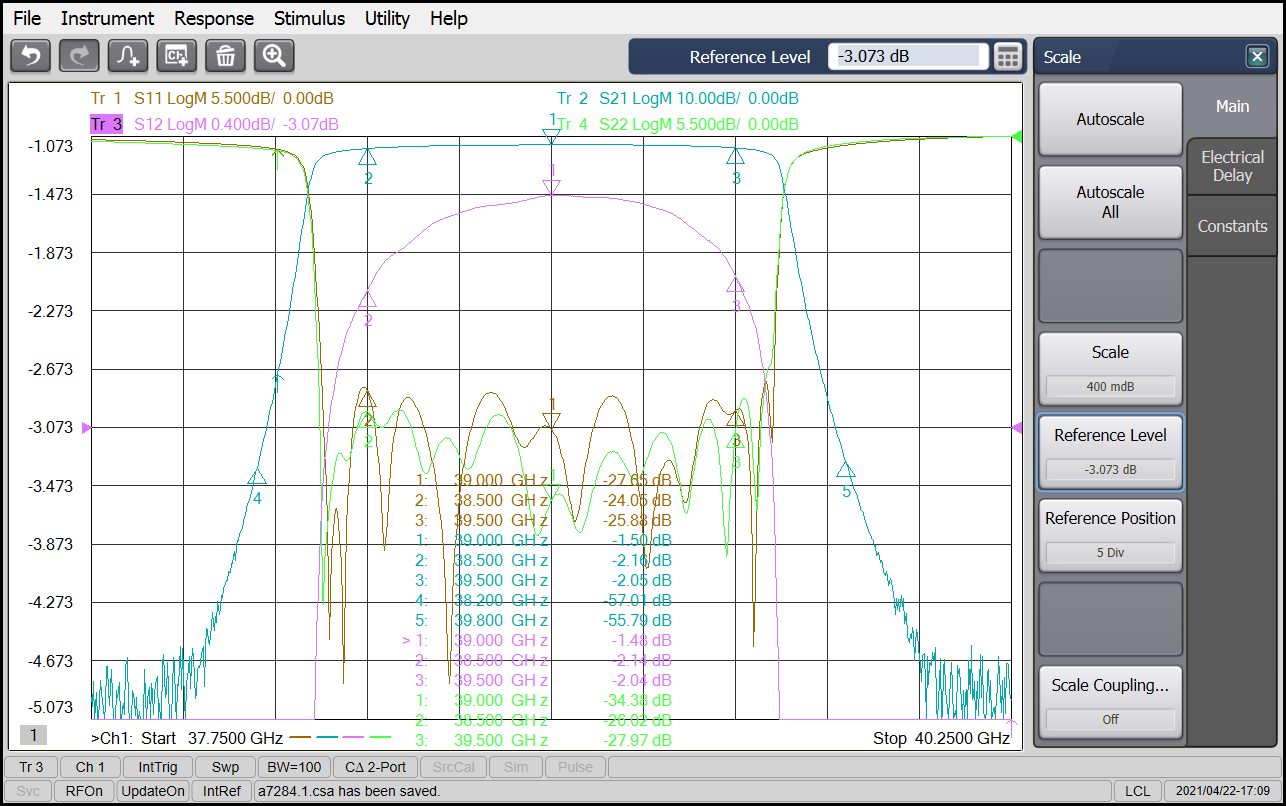Screen dimensions: 1286x806
Task: Select marker 4 on the S21 trace
Action: (257, 478)
